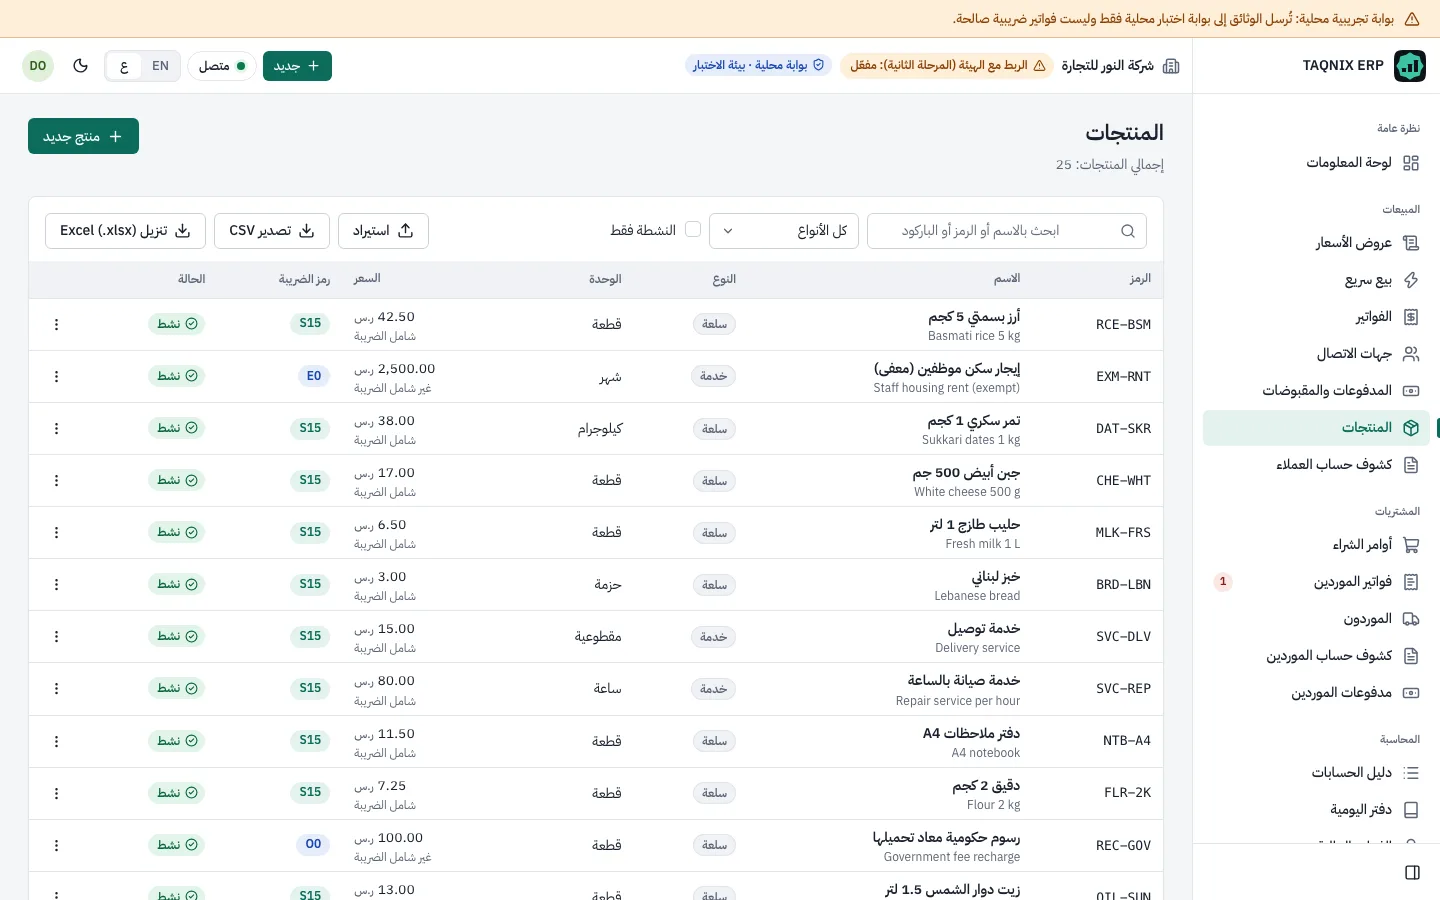The image size is (1440, 900).
Task: Click the بوابة محلية test environment badge
Action: [x=759, y=65]
